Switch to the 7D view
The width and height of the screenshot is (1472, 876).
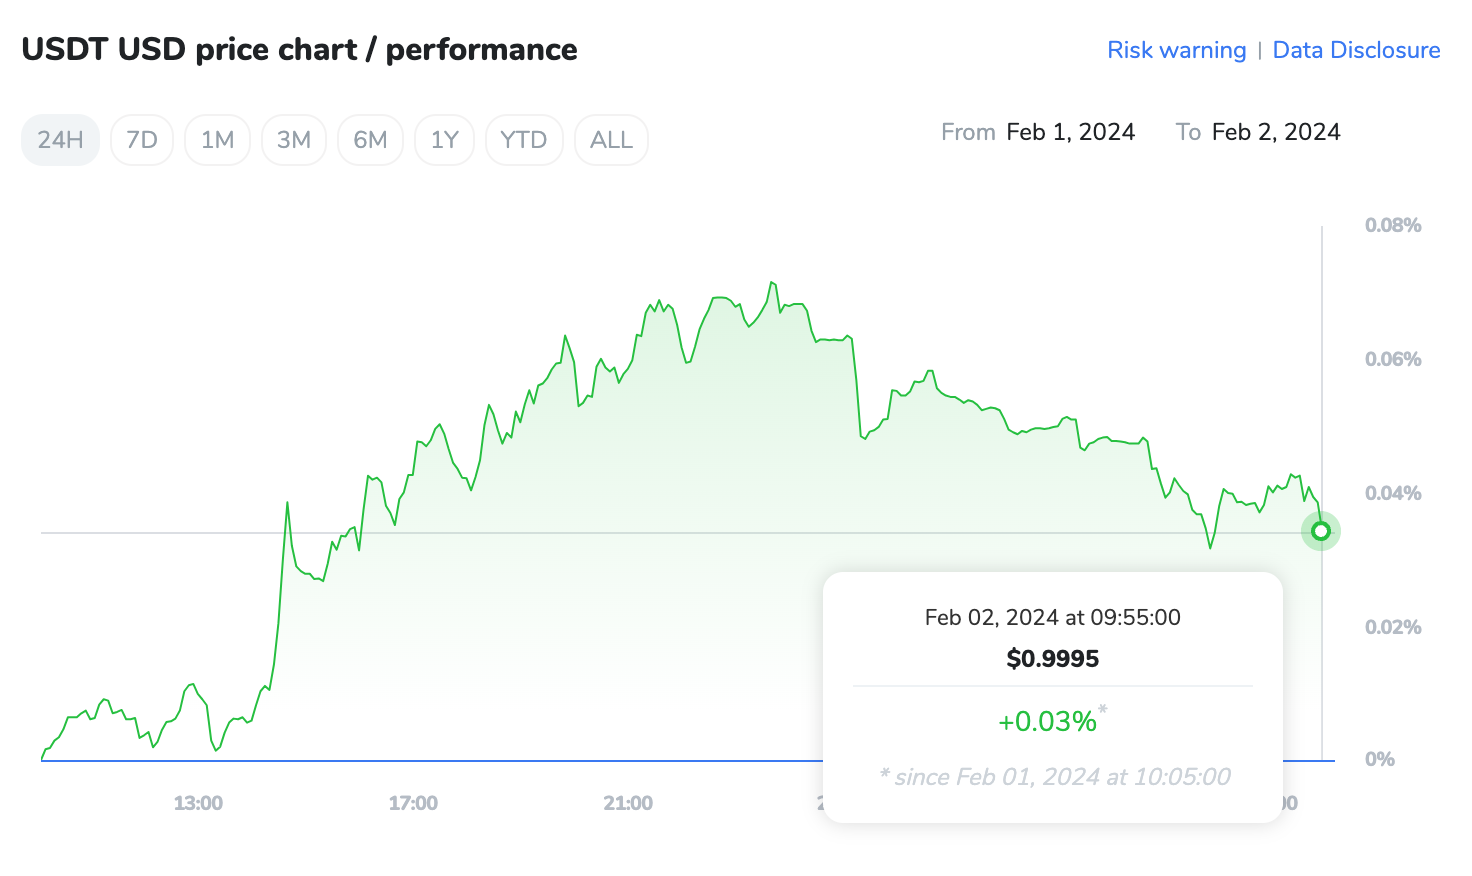click(142, 140)
